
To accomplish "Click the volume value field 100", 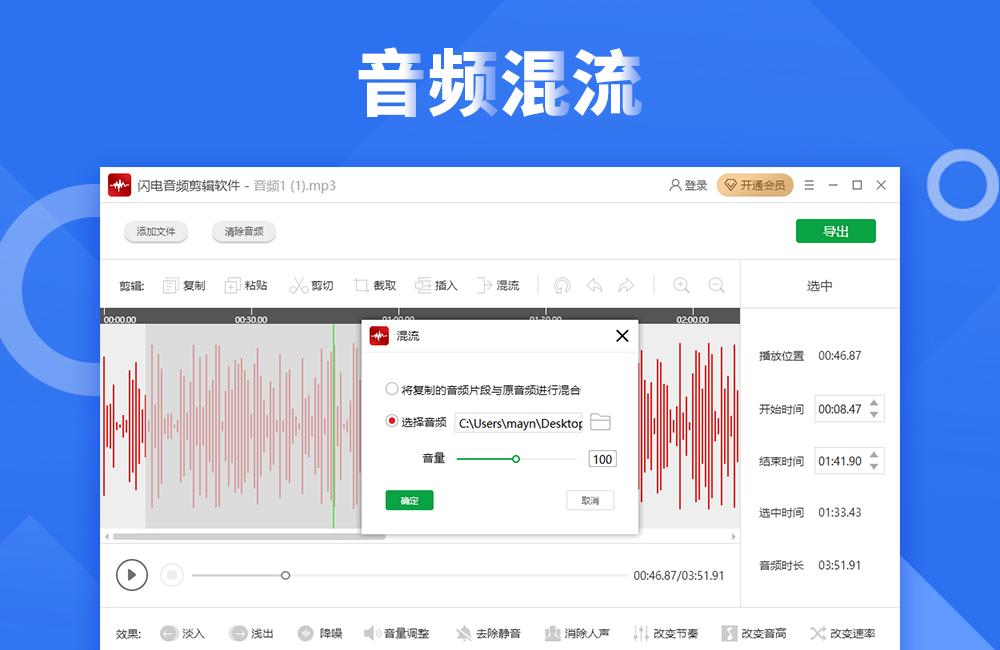I will coord(602,459).
